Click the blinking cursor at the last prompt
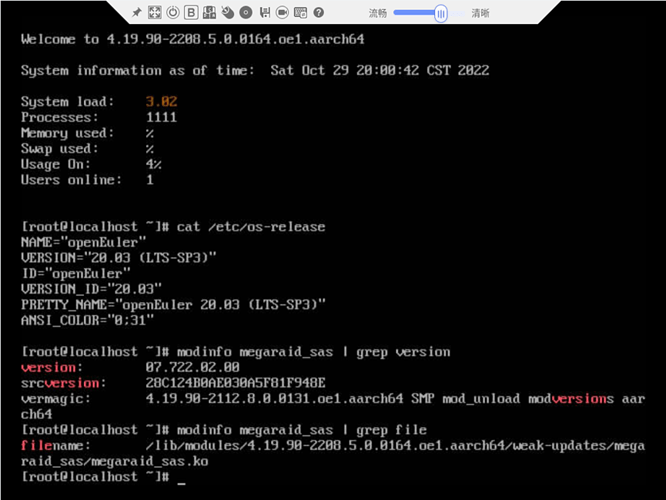Screen dimensions: 666x500 point(181,477)
